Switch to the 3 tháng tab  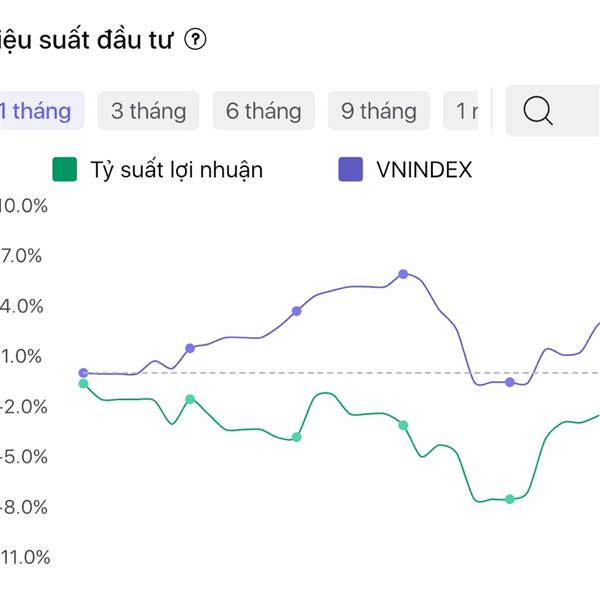click(148, 110)
